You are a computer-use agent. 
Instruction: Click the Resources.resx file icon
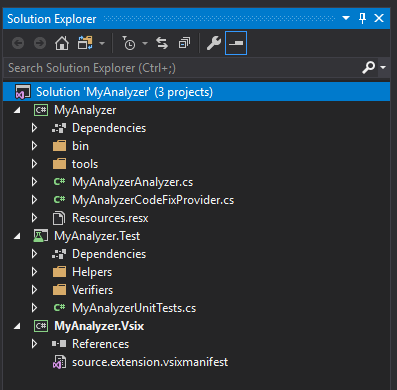pyautogui.click(x=59, y=218)
